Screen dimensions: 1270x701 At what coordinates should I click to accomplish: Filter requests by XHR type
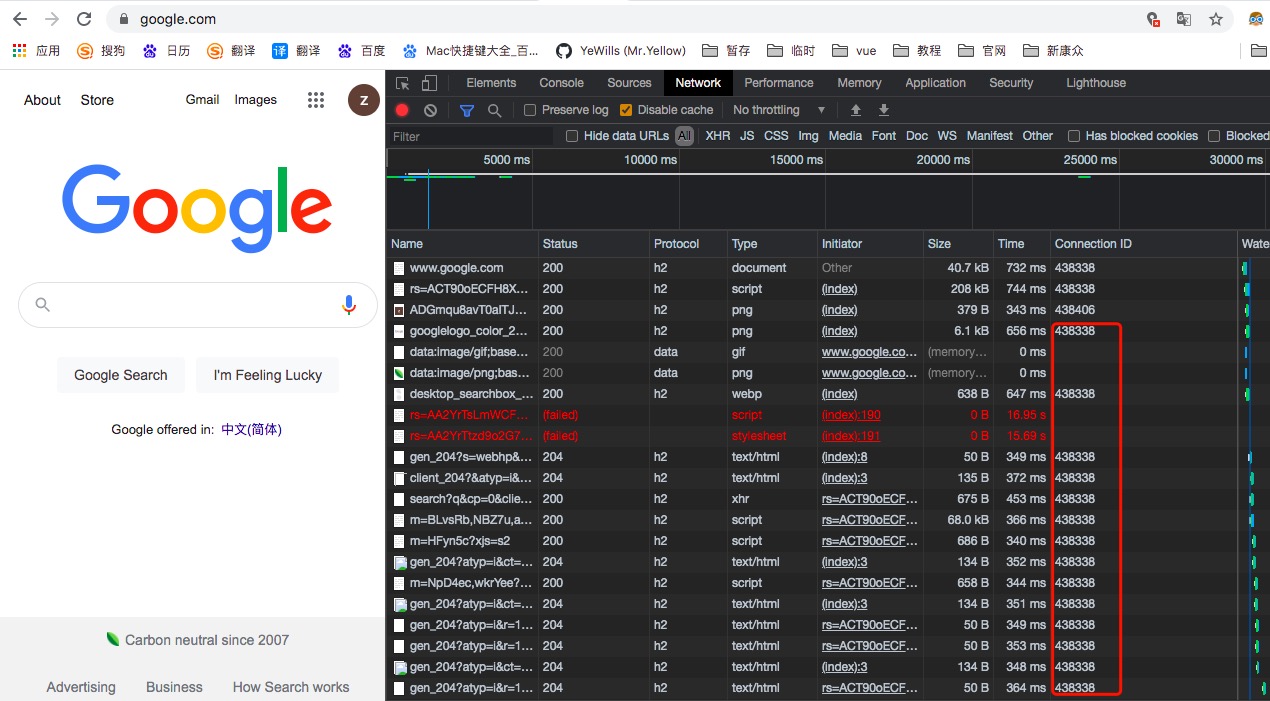(718, 136)
